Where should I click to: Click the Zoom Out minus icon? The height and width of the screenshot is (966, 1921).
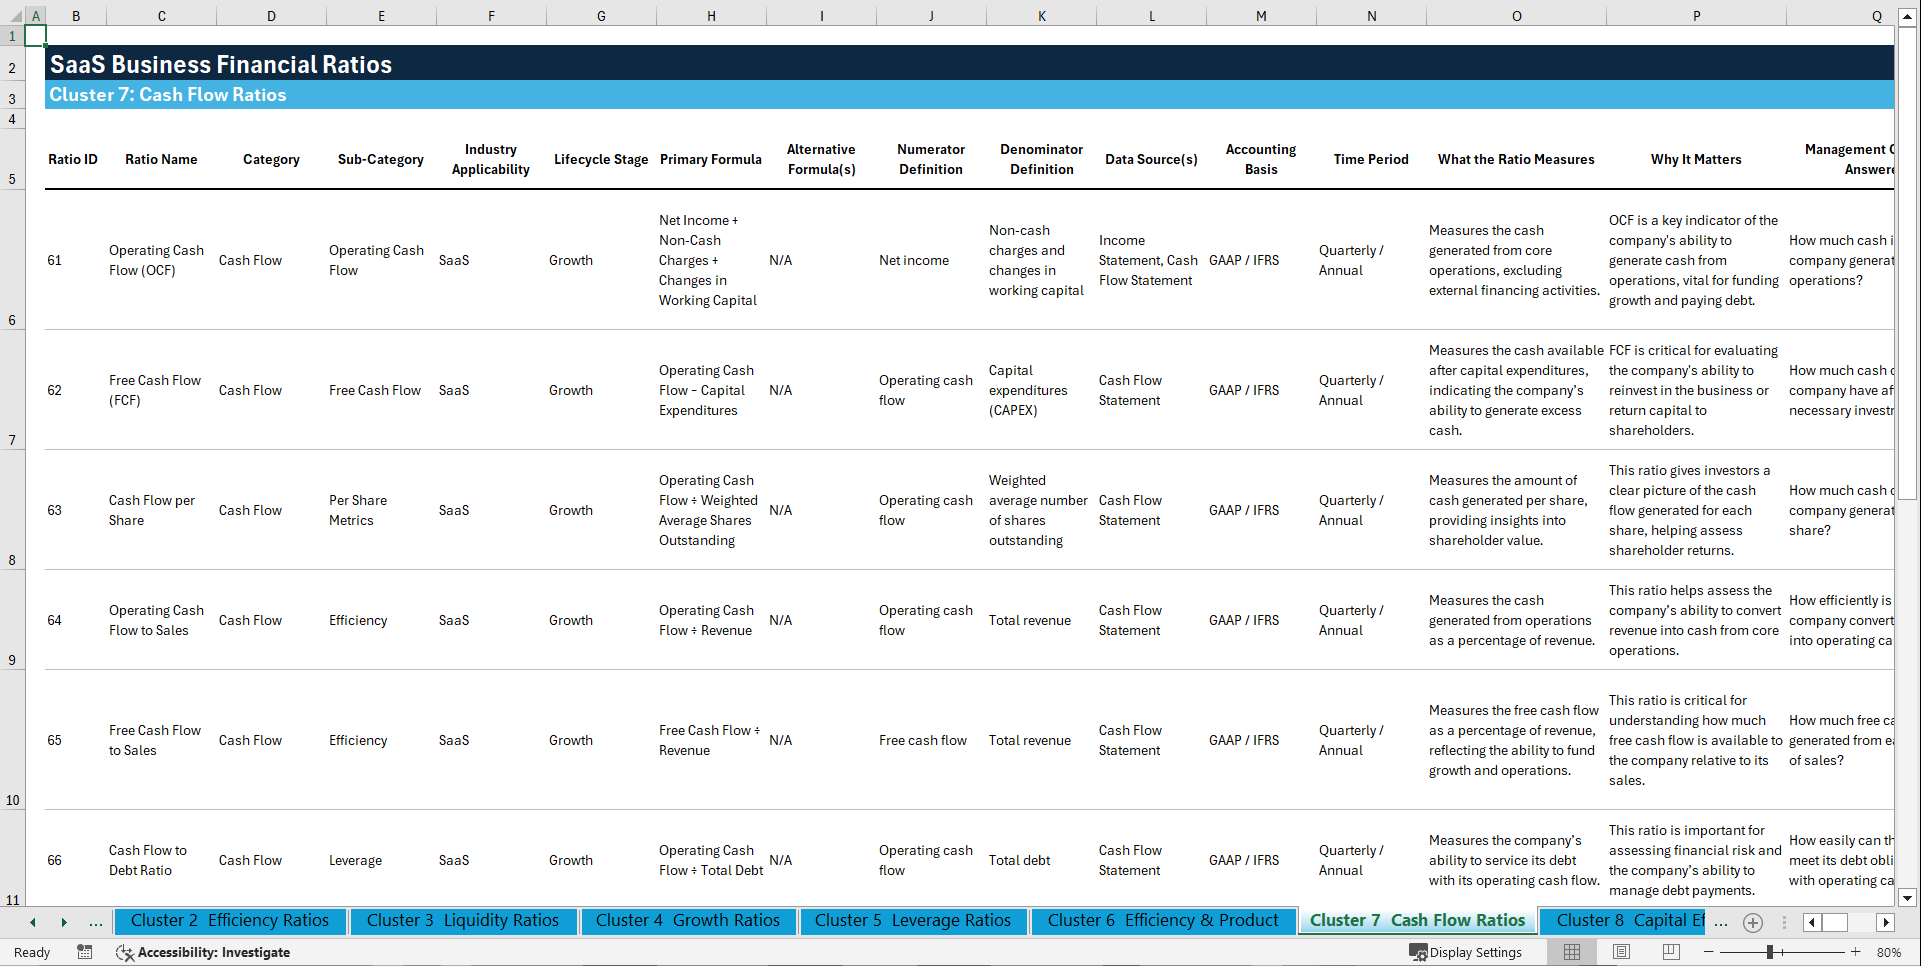(x=1707, y=952)
